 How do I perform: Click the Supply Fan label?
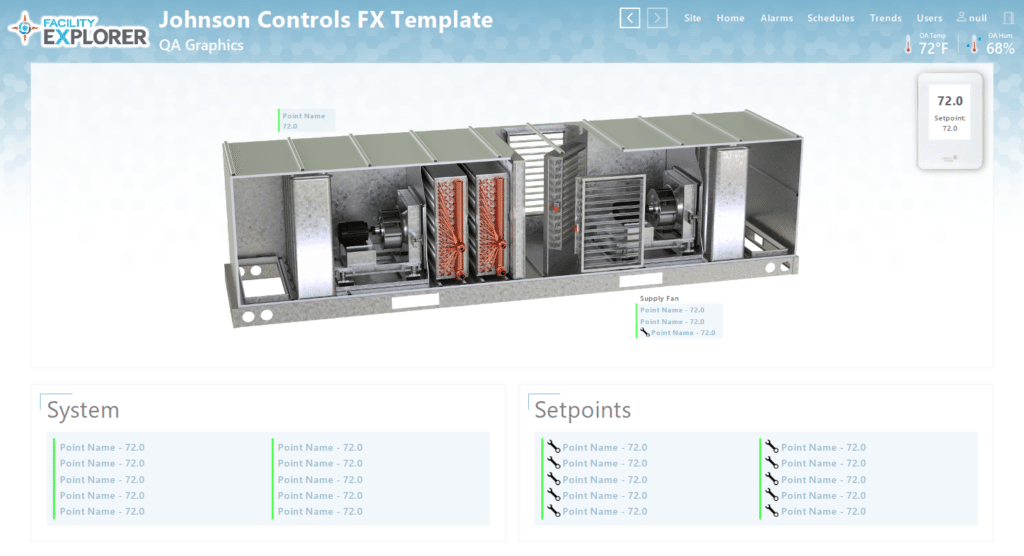(659, 298)
